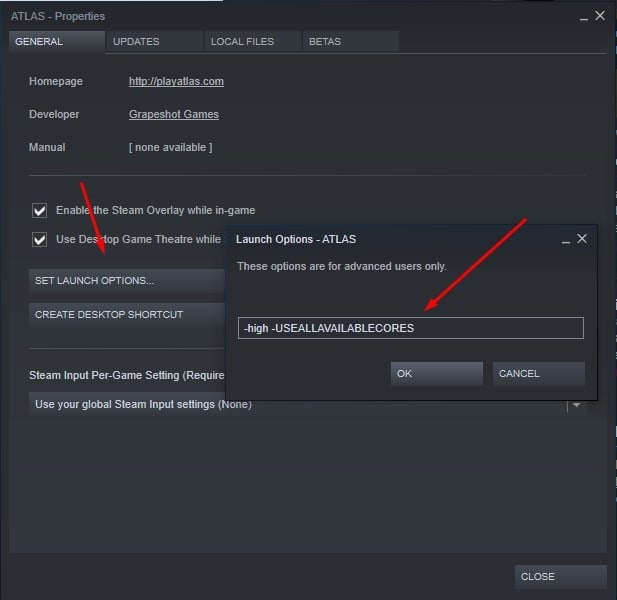Cancel the Launch Options dialog
The image size is (617, 600).
tap(538, 374)
